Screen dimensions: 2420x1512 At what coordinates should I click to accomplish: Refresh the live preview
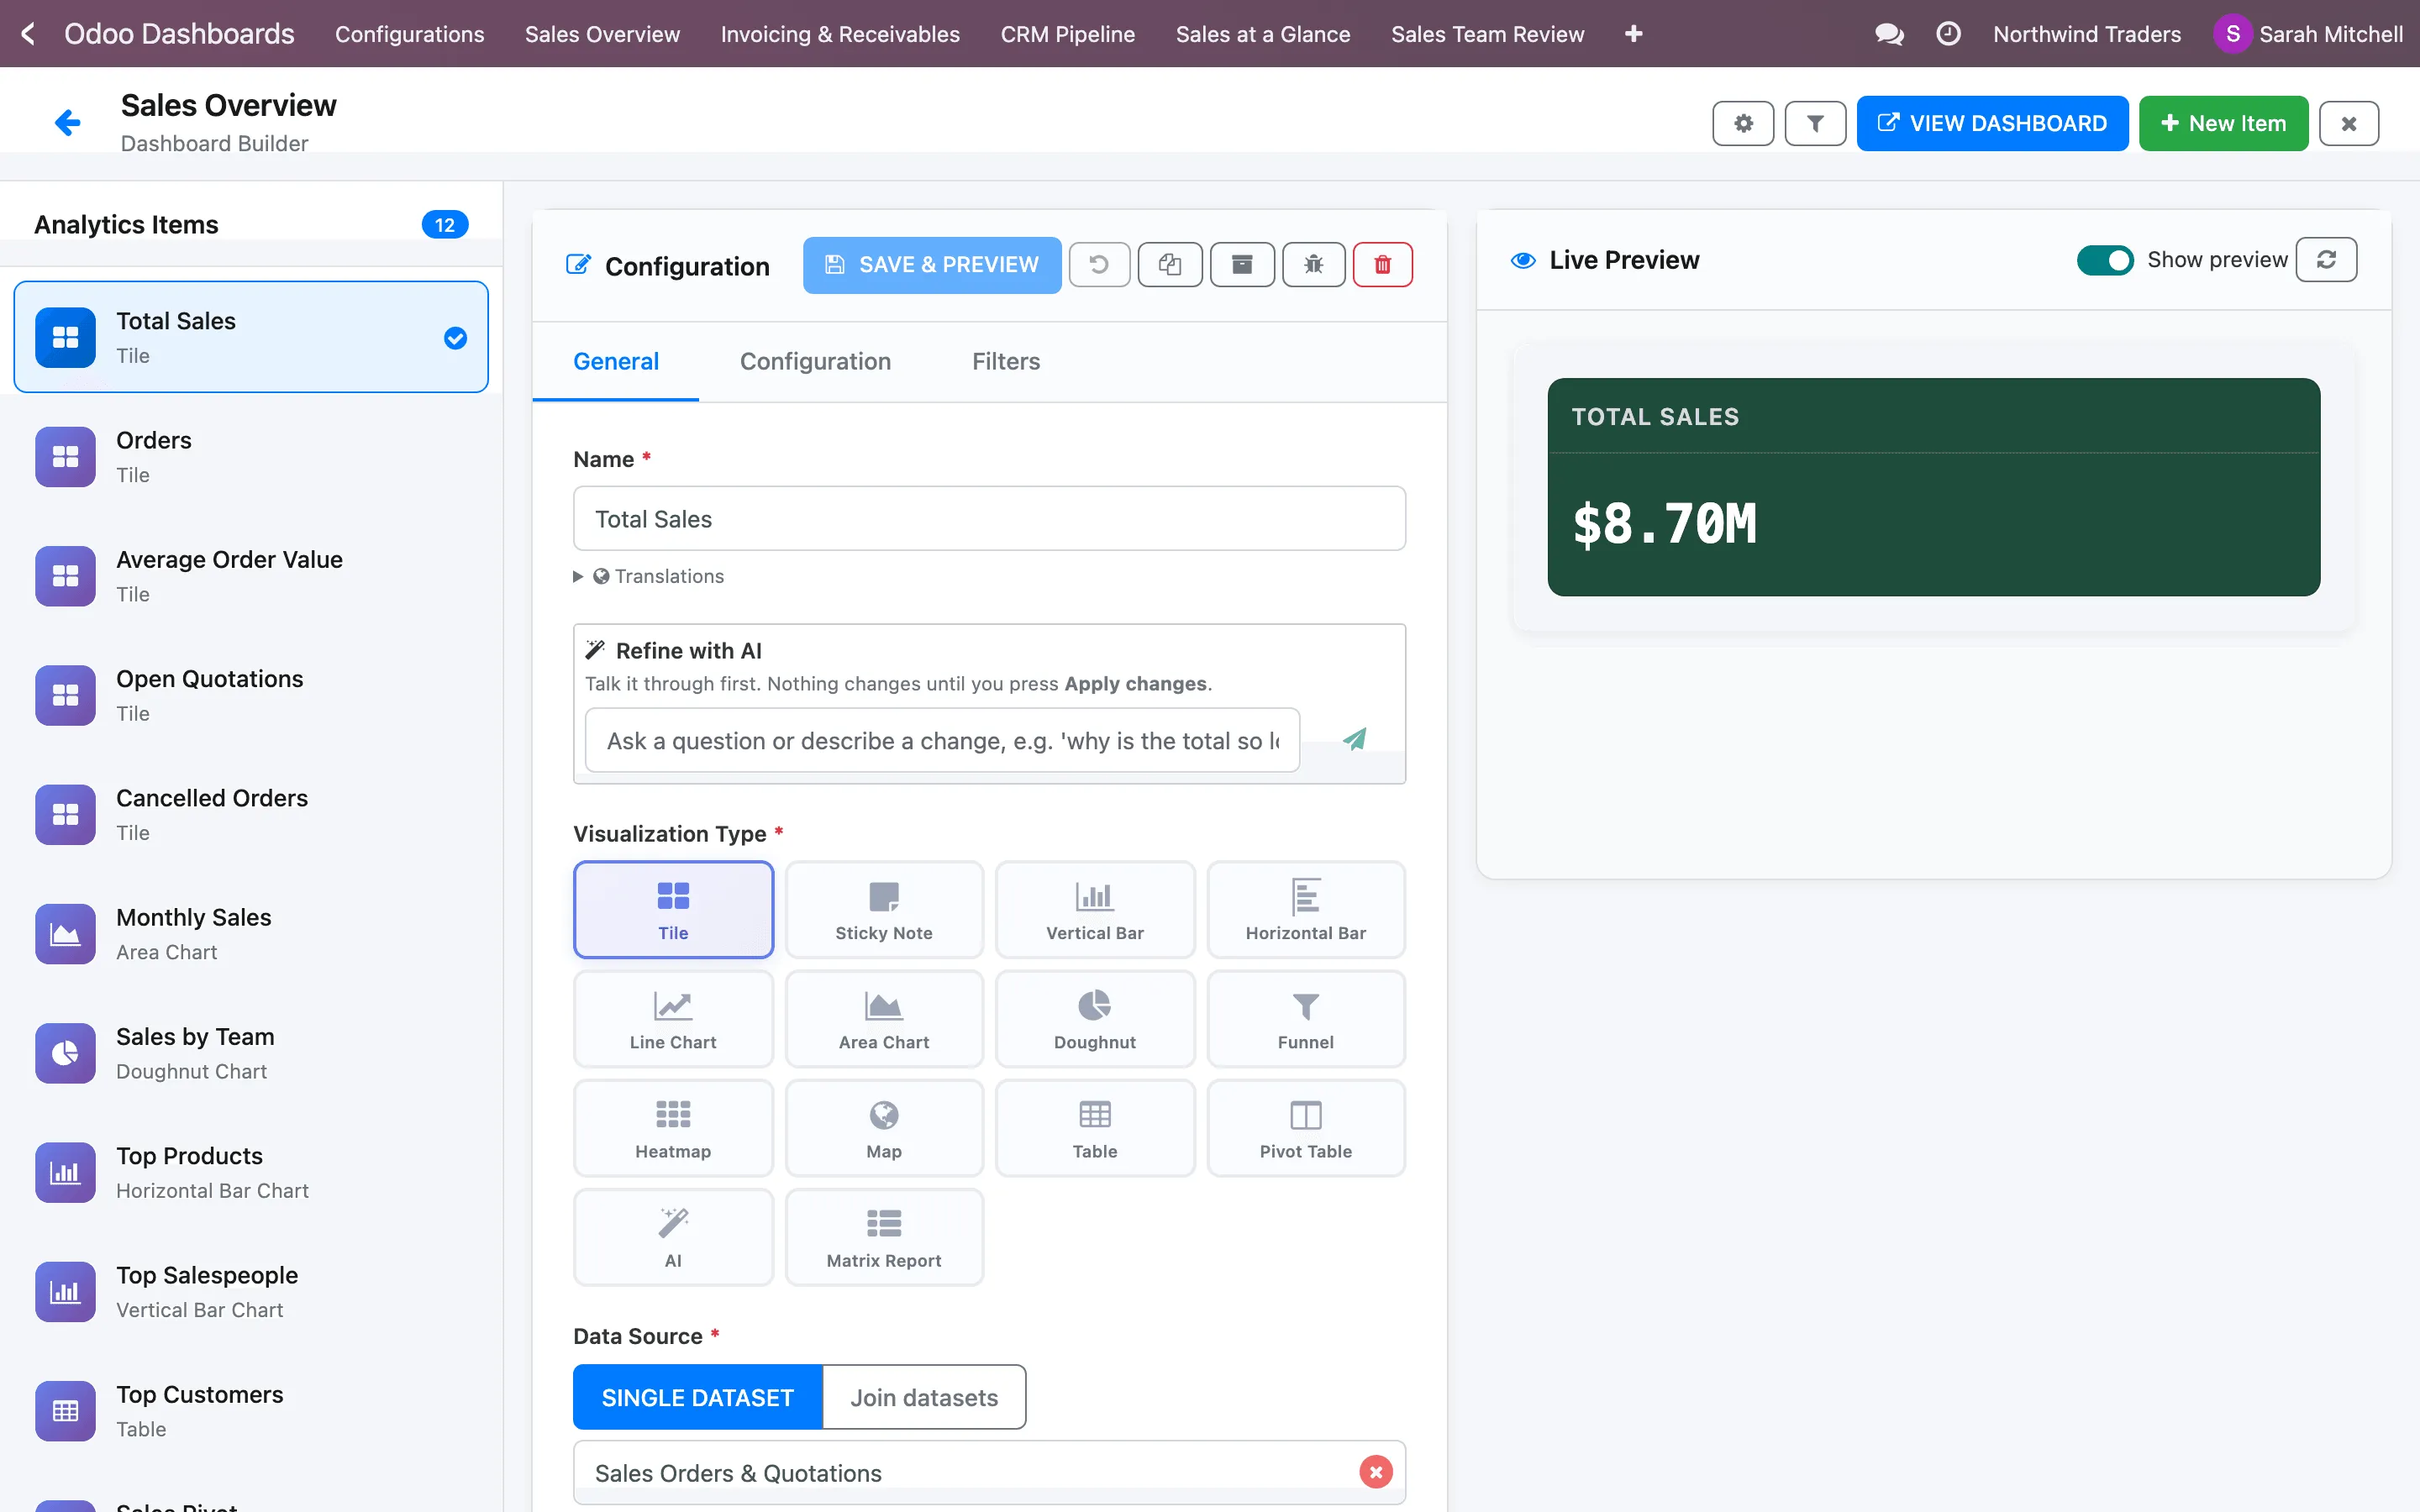pos(2326,260)
